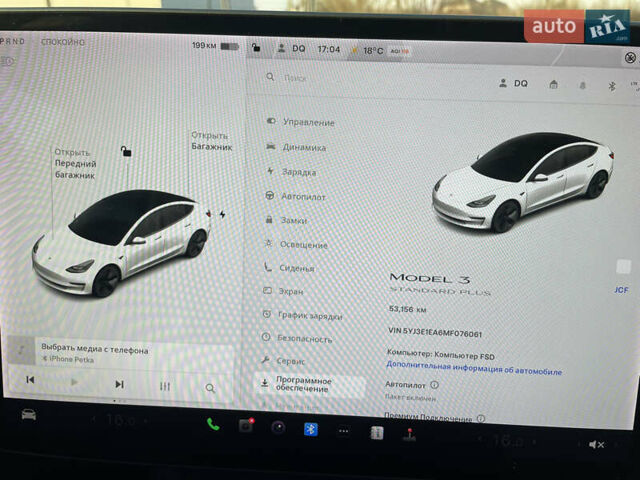Open the Camera app in dock
This screenshot has width=640, height=480.
click(278, 427)
